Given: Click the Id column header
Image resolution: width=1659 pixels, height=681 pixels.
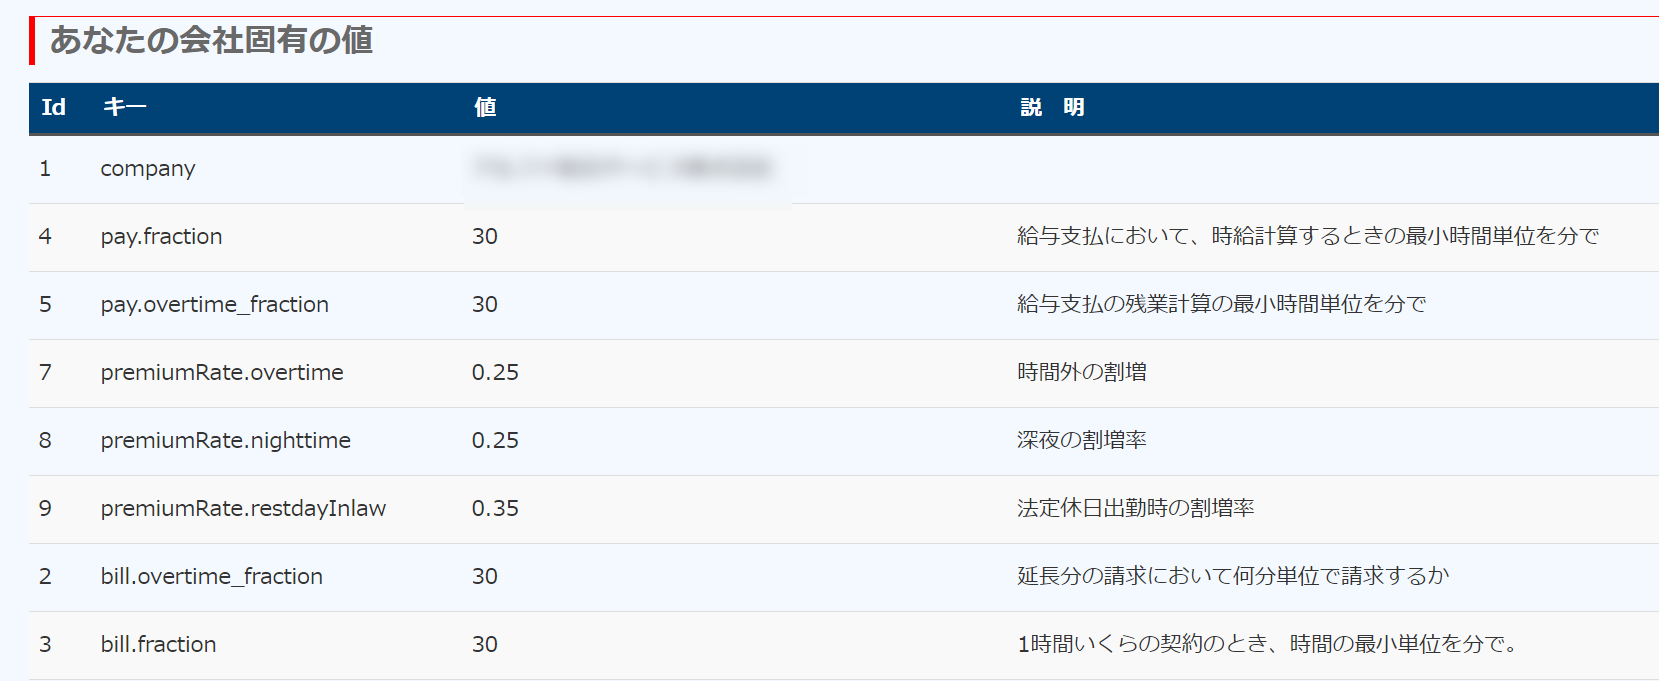Looking at the screenshot, I should click(x=53, y=107).
